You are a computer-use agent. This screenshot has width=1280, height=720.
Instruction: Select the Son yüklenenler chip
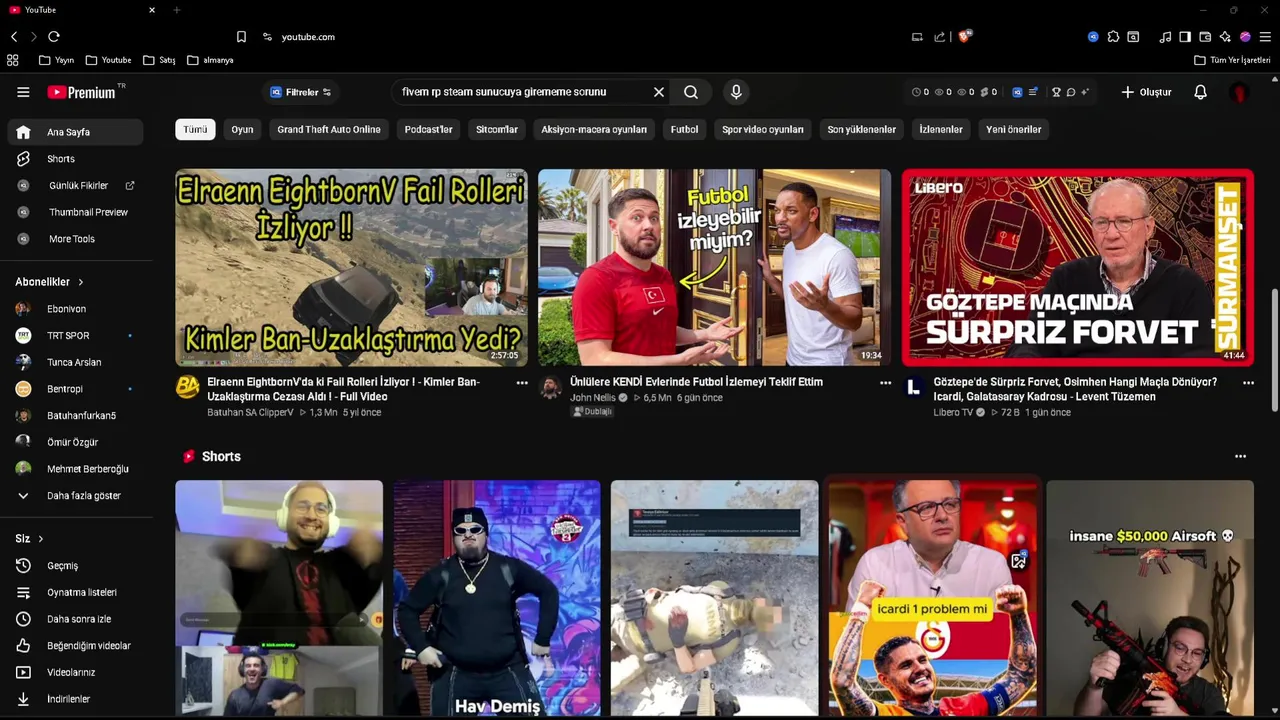(x=862, y=129)
